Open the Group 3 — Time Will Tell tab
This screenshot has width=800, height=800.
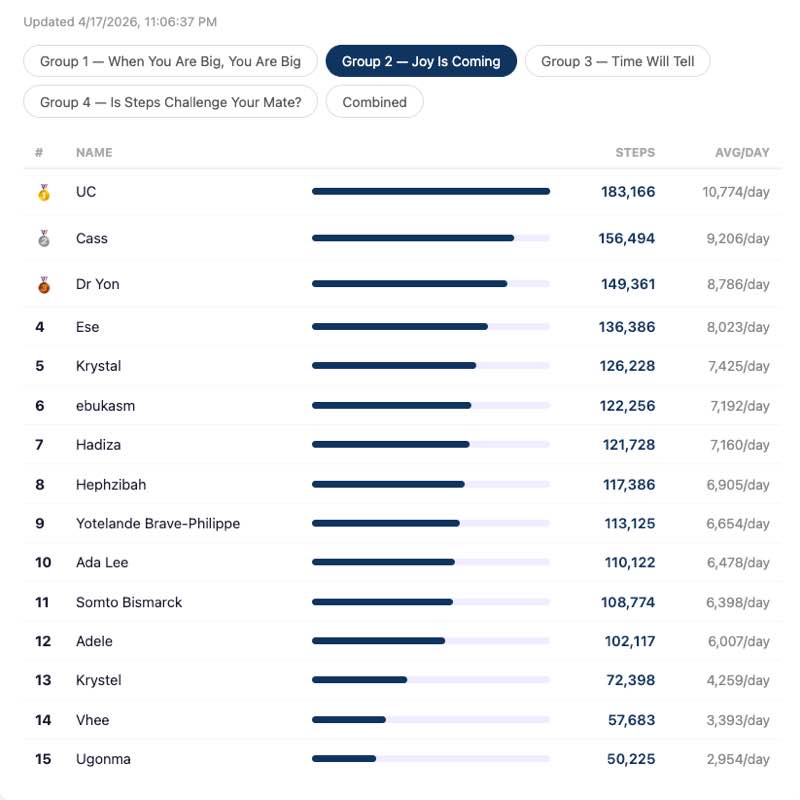click(617, 61)
